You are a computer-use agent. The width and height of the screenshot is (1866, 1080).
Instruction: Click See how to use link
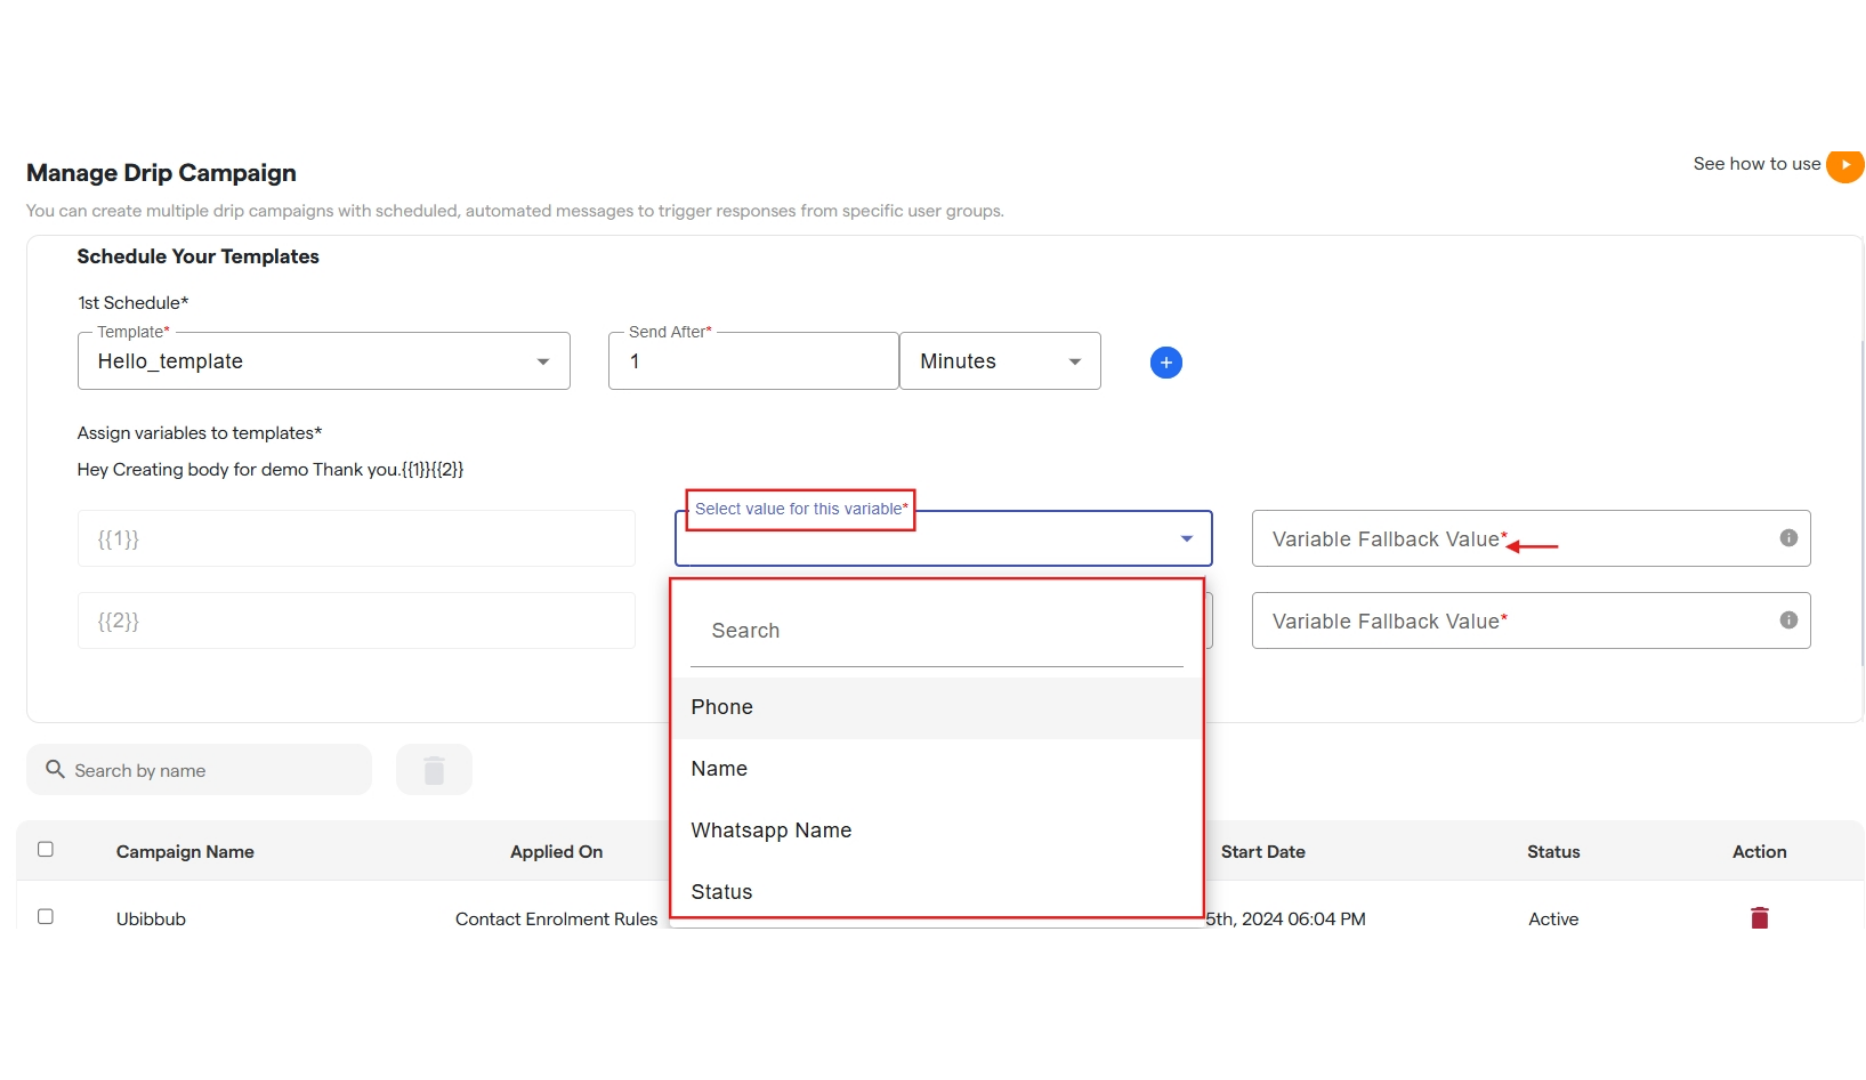[x=1756, y=164]
